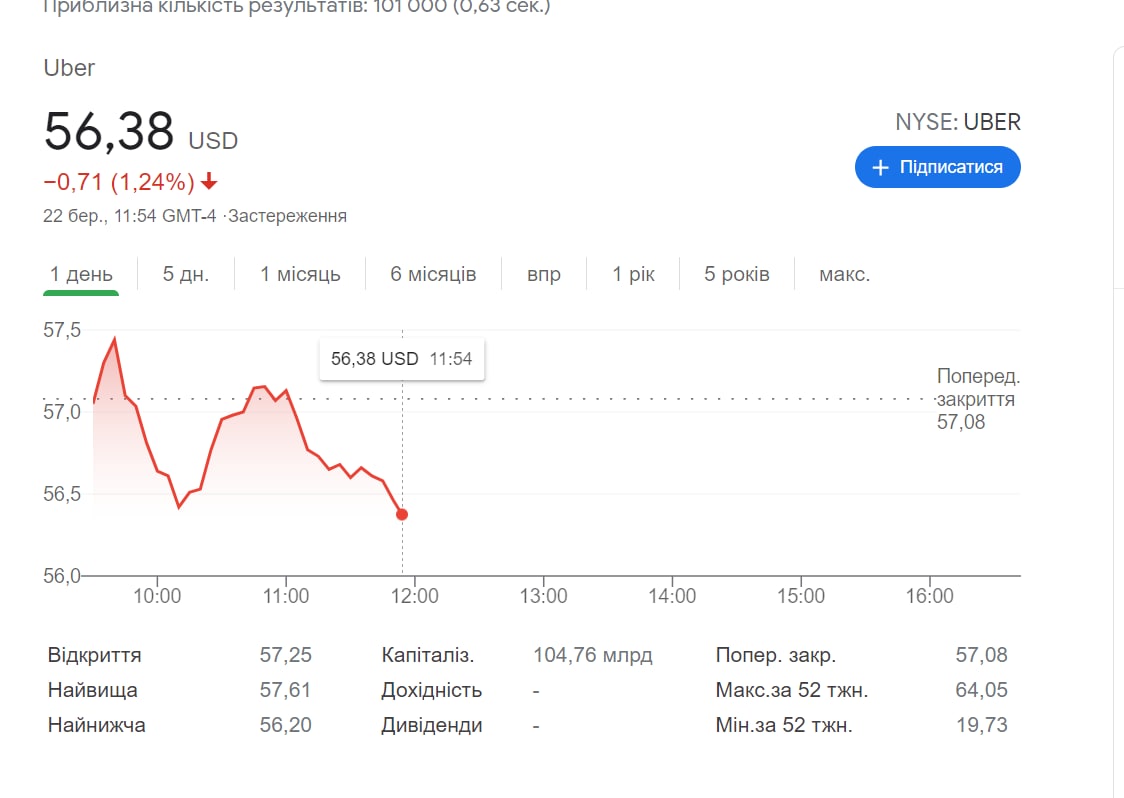1124x798 pixels.
Task: Click the main price '56,38'
Action: point(109,131)
